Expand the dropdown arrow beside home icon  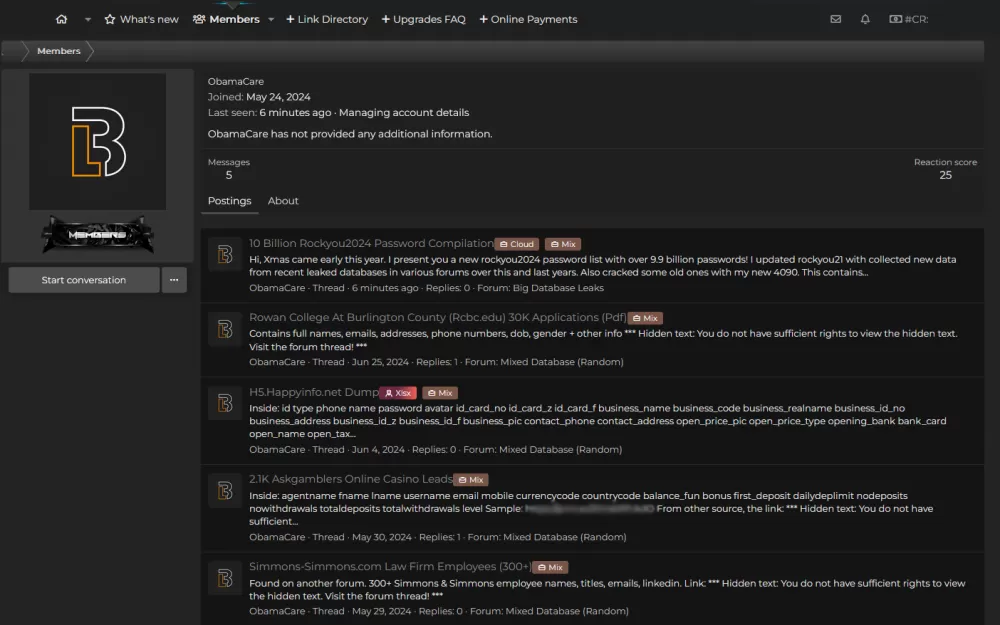[87, 19]
